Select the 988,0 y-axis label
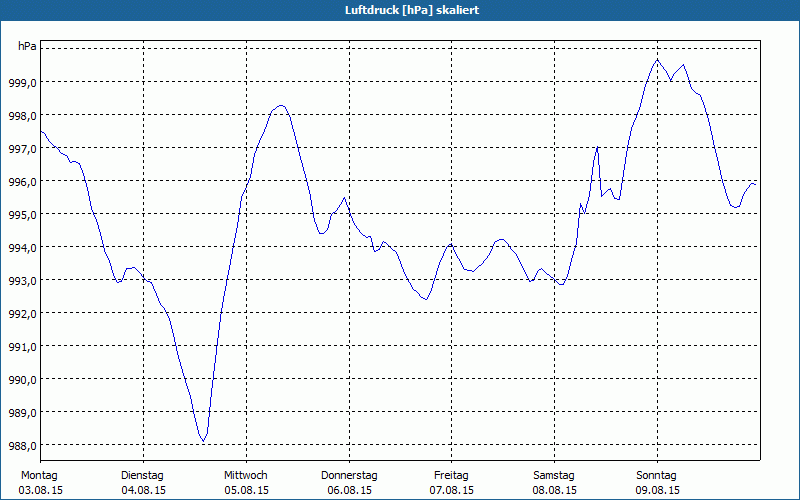Viewport: 800px width, 500px height. tap(22, 445)
